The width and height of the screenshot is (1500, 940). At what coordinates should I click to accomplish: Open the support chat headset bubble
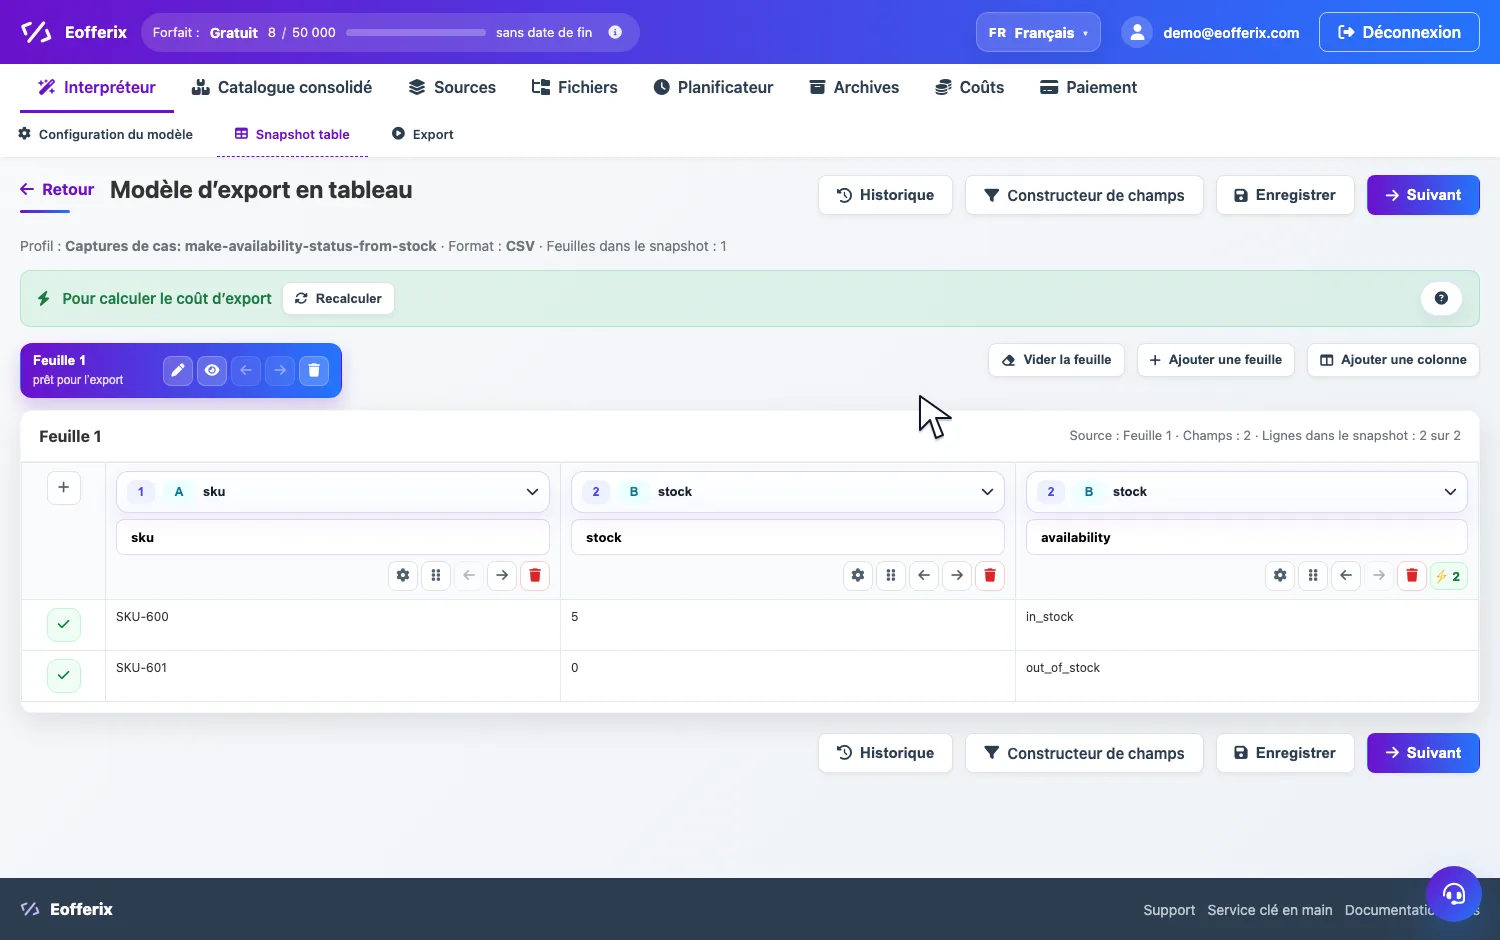[1453, 893]
